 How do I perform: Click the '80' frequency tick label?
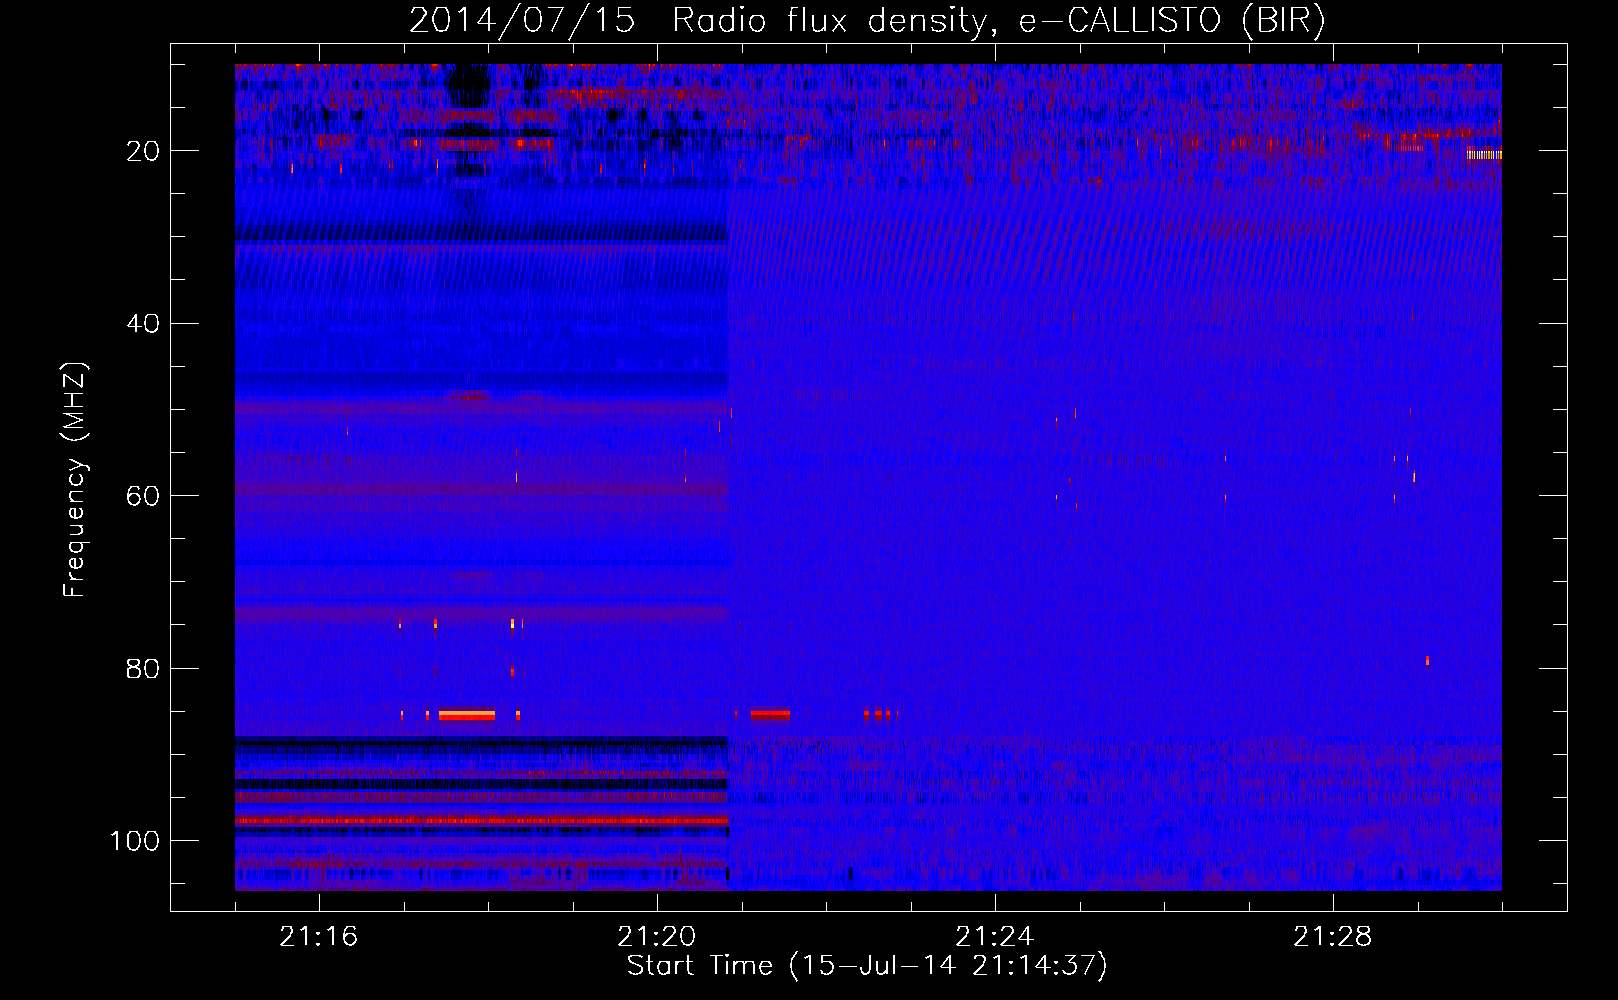[x=144, y=668]
